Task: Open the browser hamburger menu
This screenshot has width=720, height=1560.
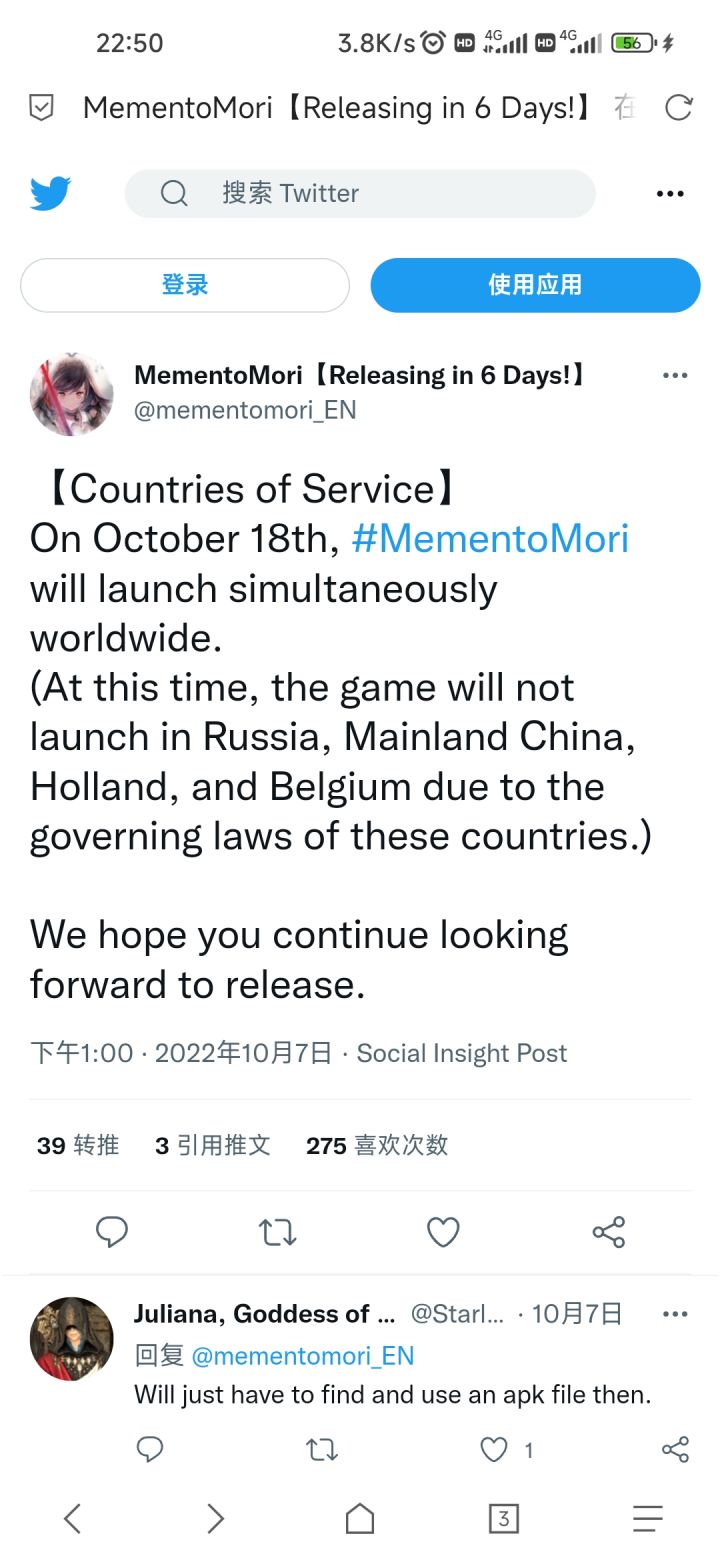Action: pyautogui.click(x=648, y=1519)
